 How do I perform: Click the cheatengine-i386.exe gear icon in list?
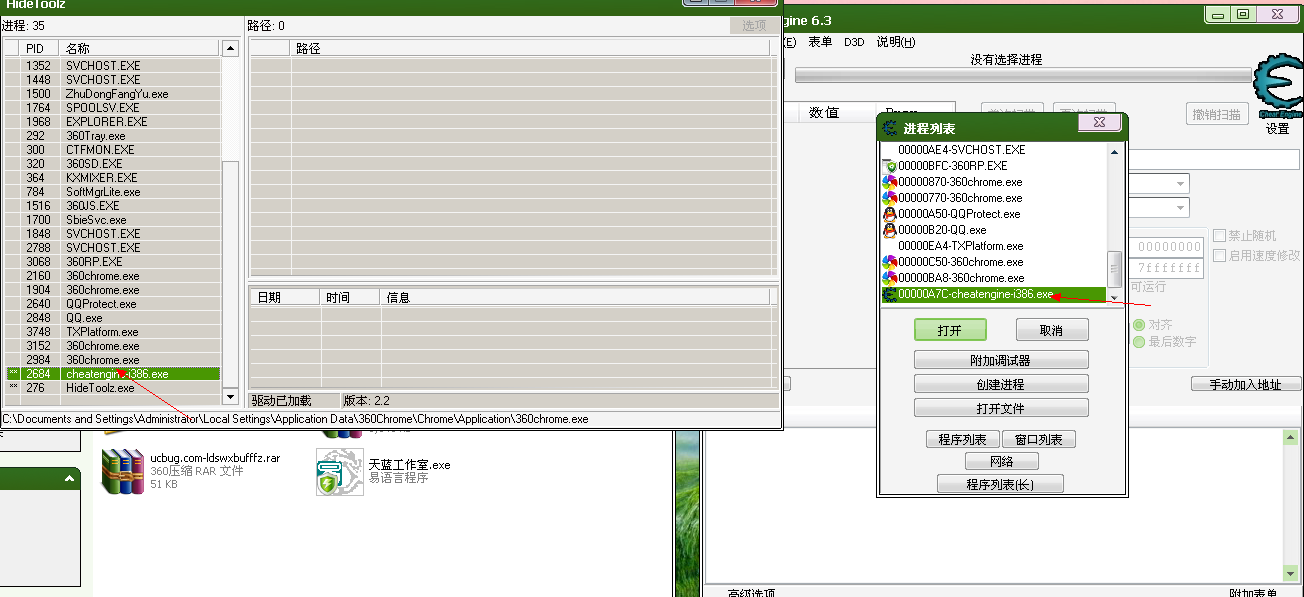[889, 294]
